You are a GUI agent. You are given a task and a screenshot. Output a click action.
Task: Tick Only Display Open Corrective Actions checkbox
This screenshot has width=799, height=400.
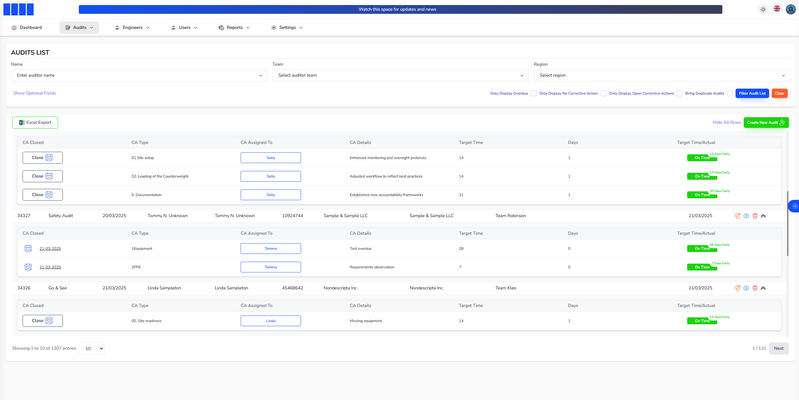[x=680, y=93]
